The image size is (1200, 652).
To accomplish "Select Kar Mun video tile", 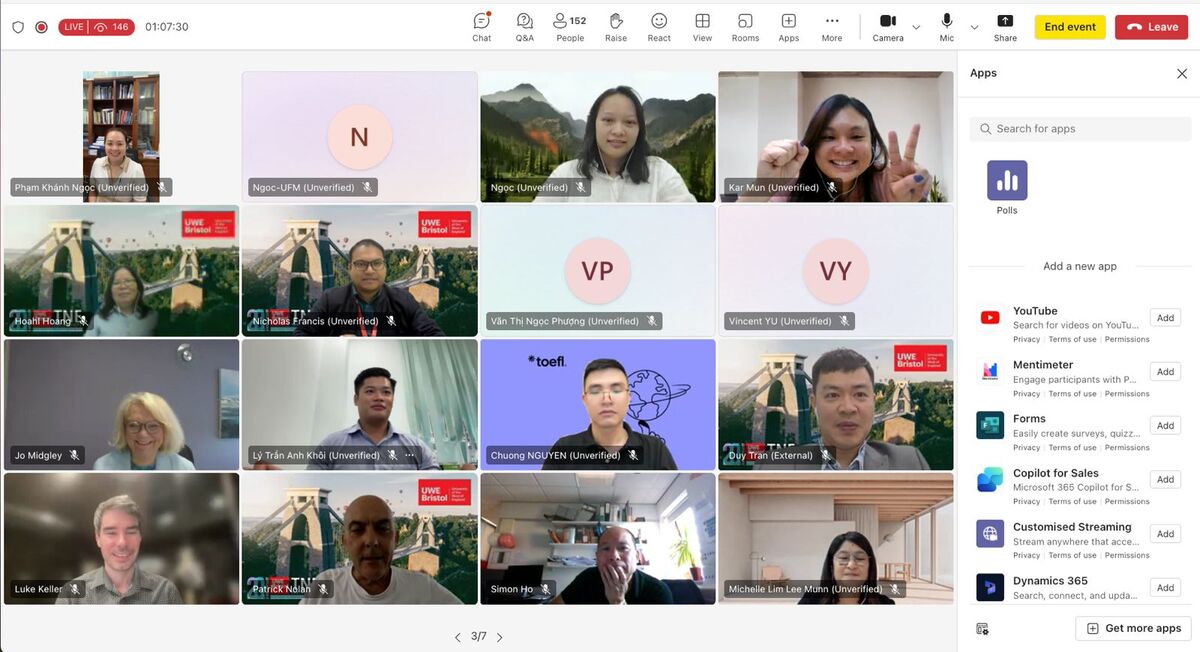I will coord(835,136).
